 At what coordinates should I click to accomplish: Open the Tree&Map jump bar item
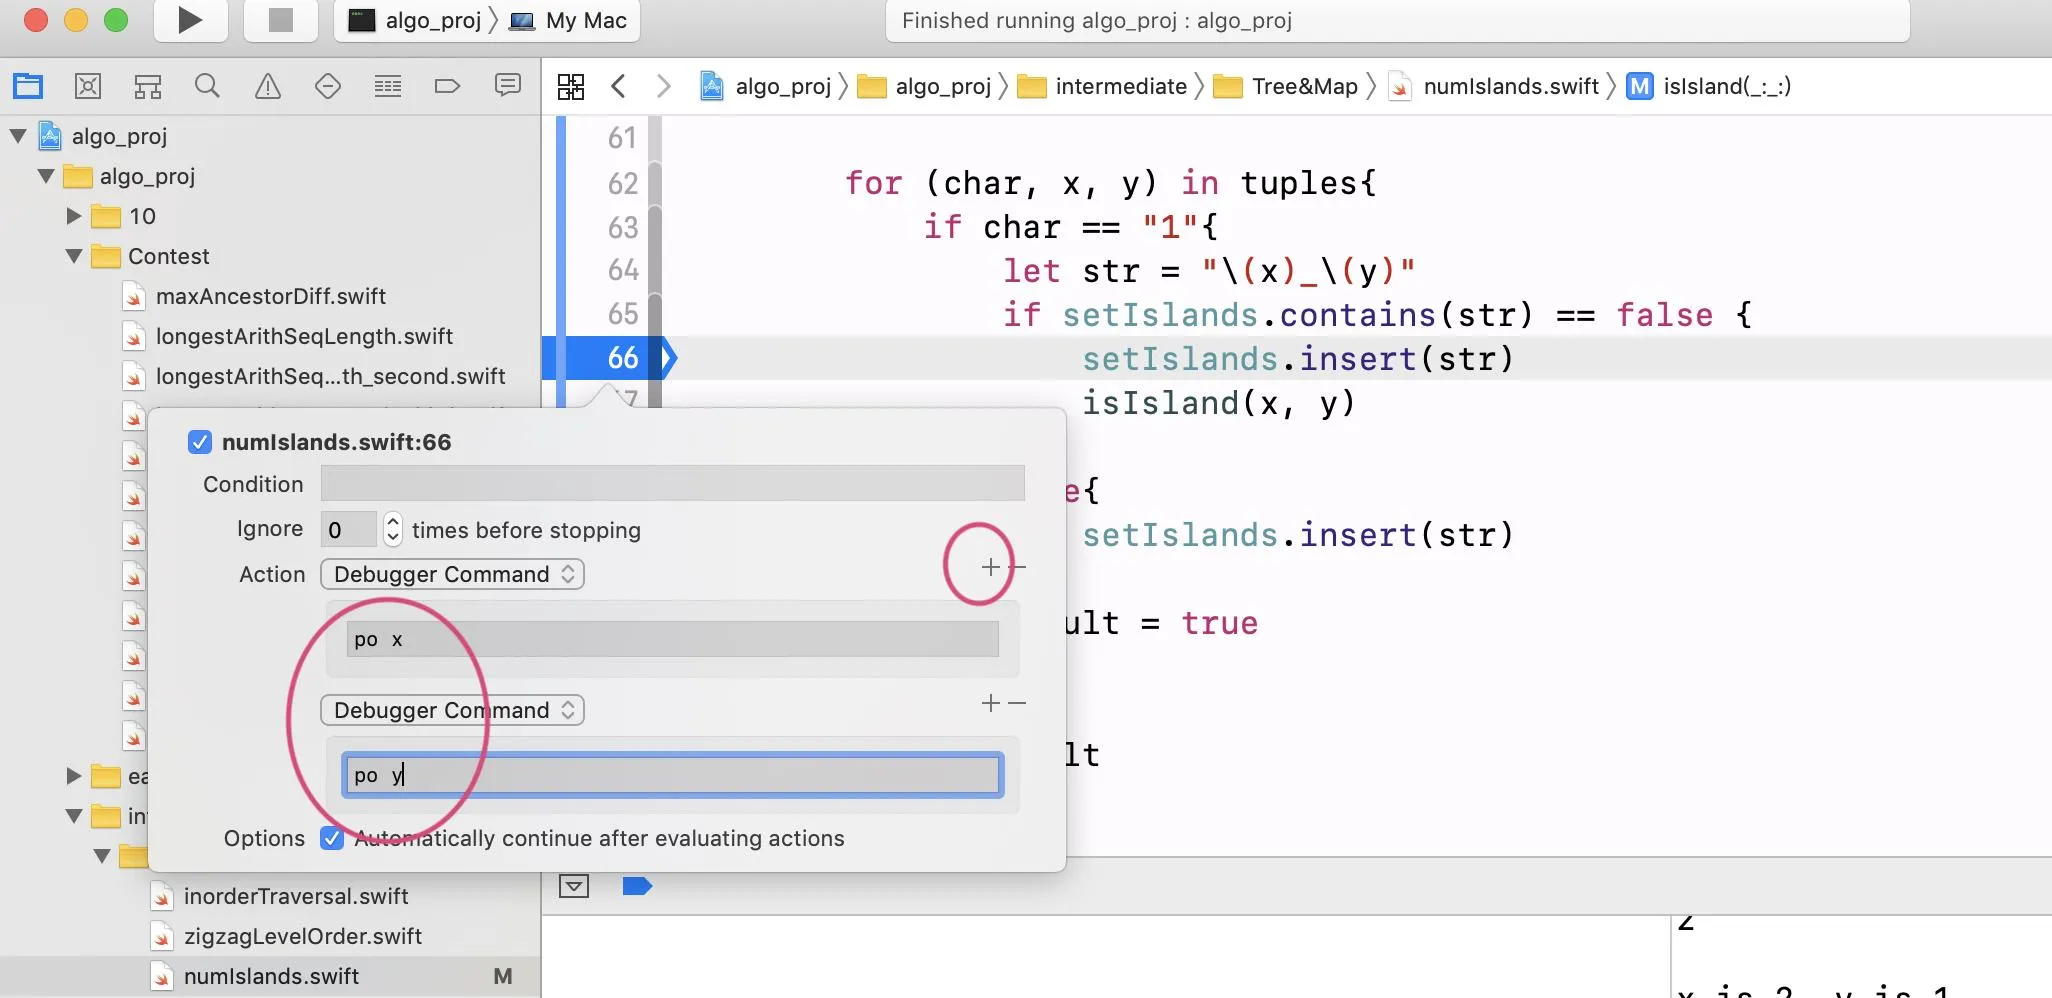coord(1286,86)
